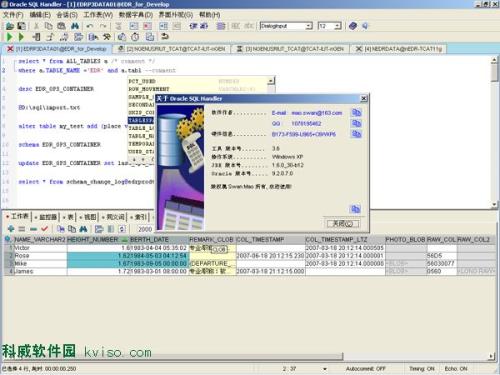This screenshot has width=500, height=375.
Task: Open the 会话(S) menu
Action: pyautogui.click(x=67, y=15)
